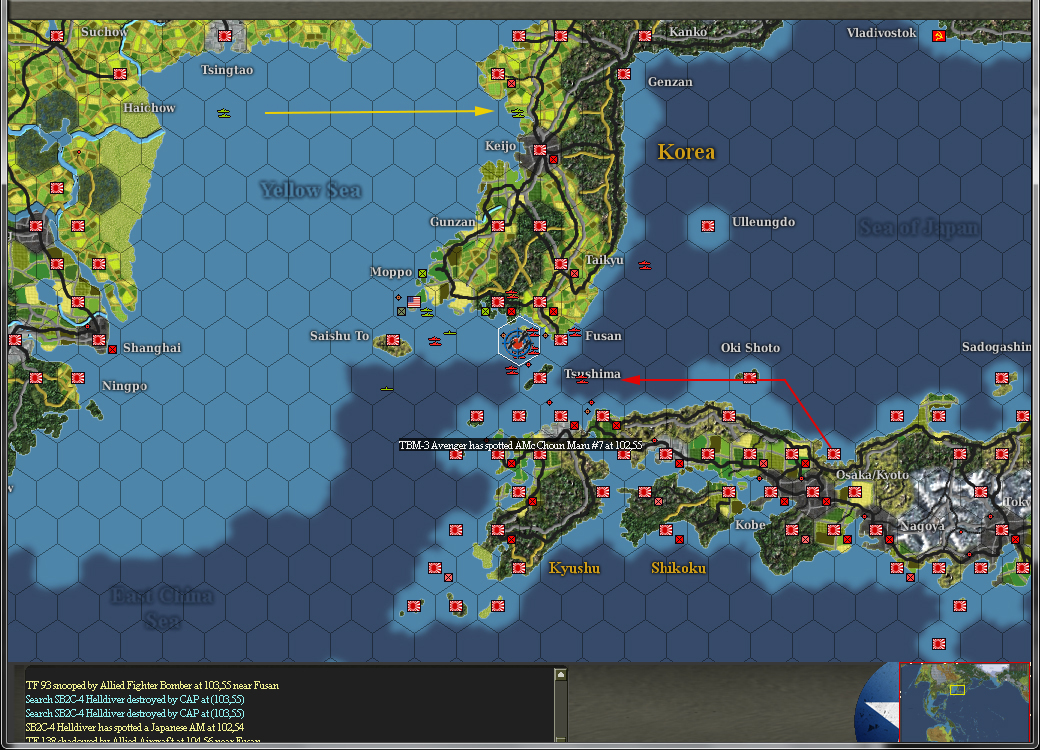Select the green Allied unit at Moppo
The image size is (1040, 750).
[422, 273]
